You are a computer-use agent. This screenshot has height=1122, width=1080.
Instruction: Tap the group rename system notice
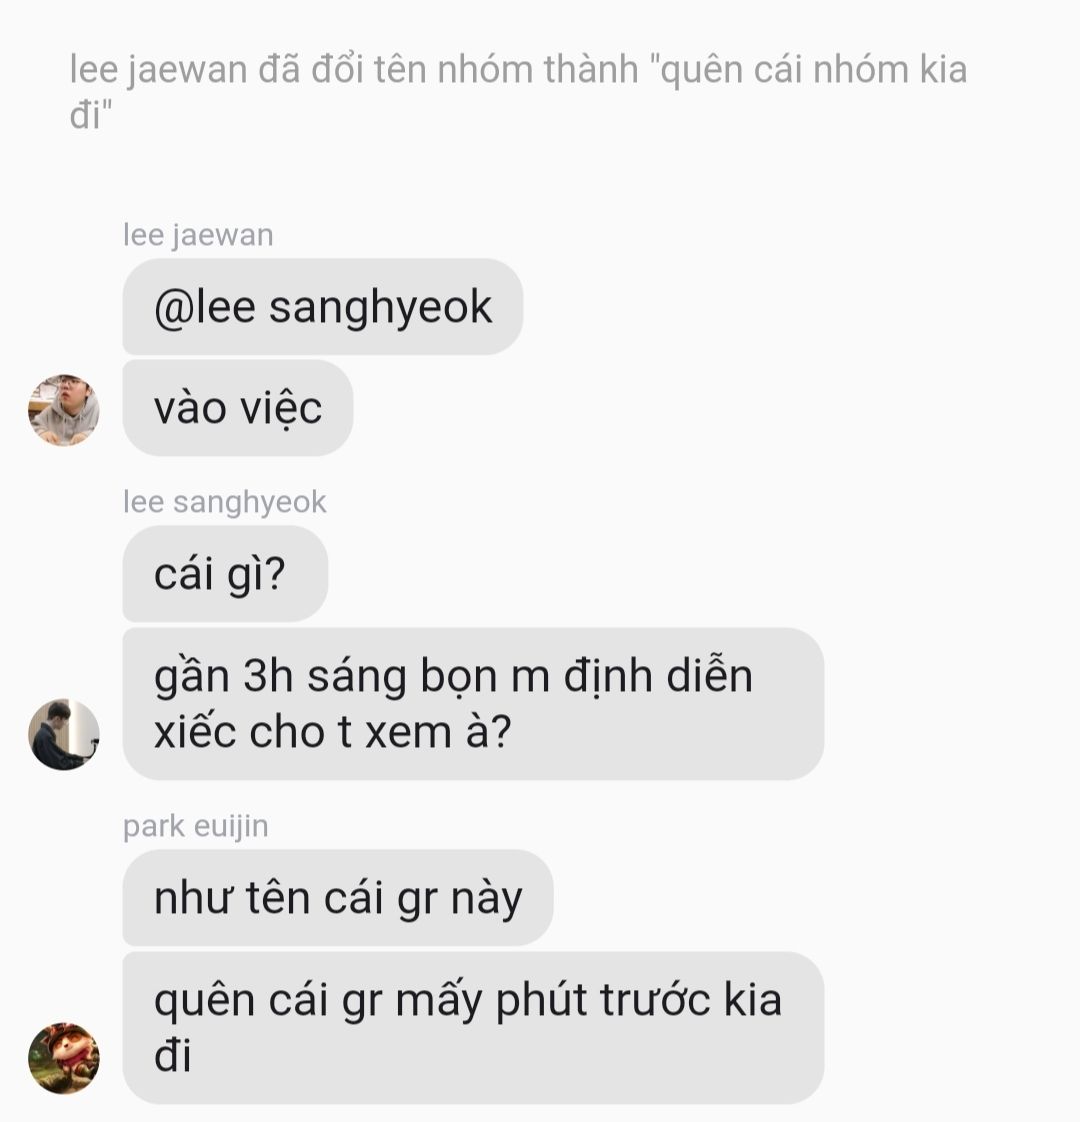(x=518, y=92)
